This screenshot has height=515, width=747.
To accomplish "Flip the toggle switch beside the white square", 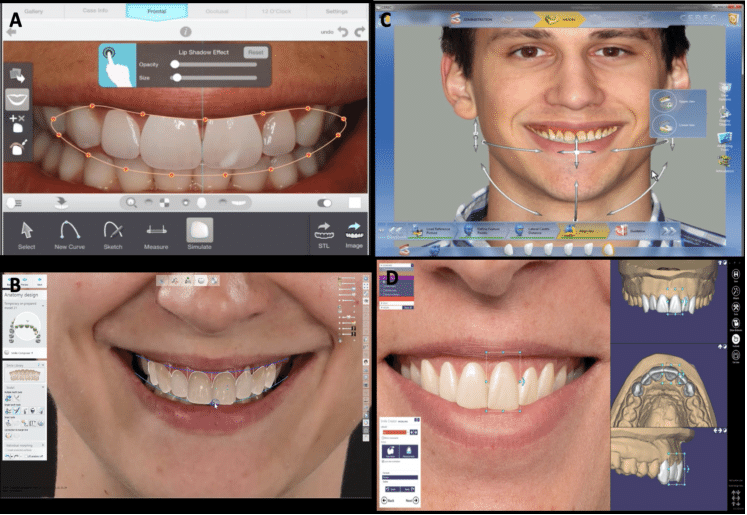I will coord(326,202).
